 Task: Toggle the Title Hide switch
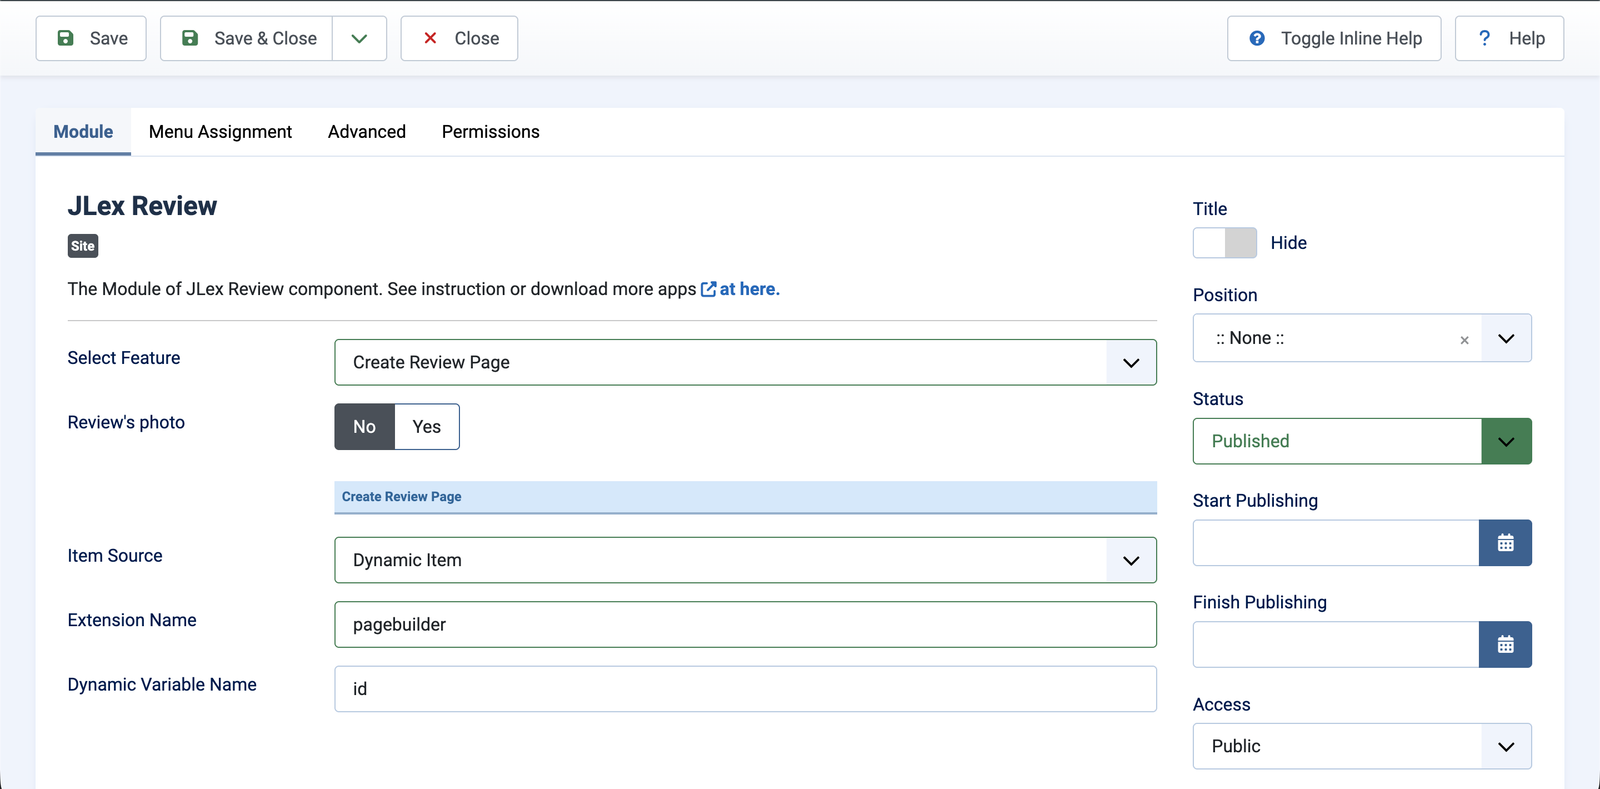pos(1225,243)
